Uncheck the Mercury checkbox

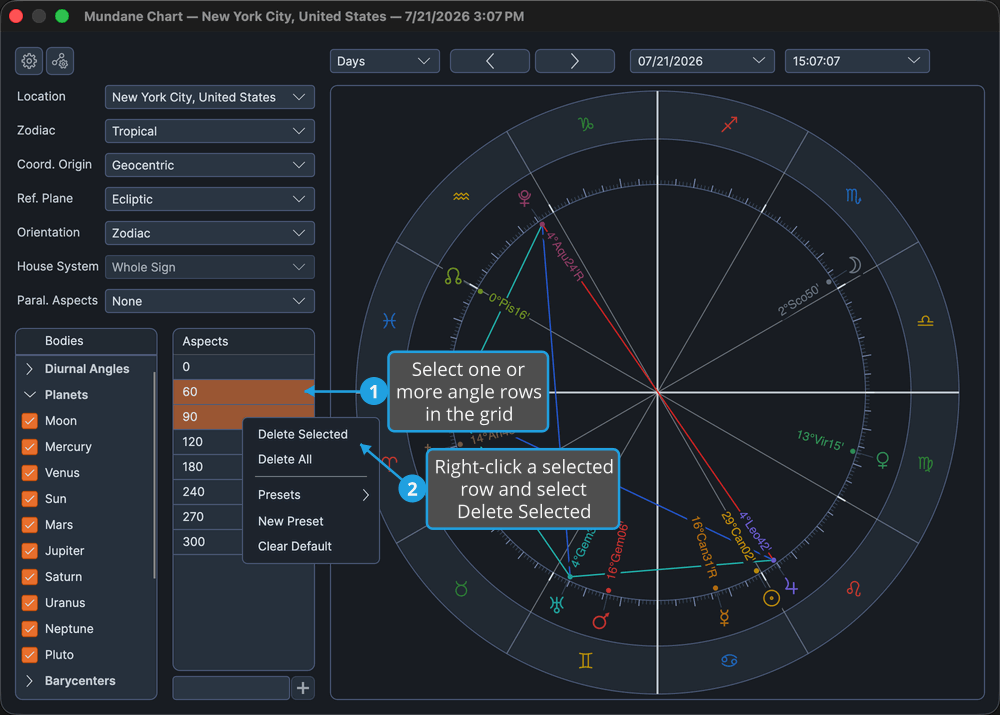coord(29,447)
